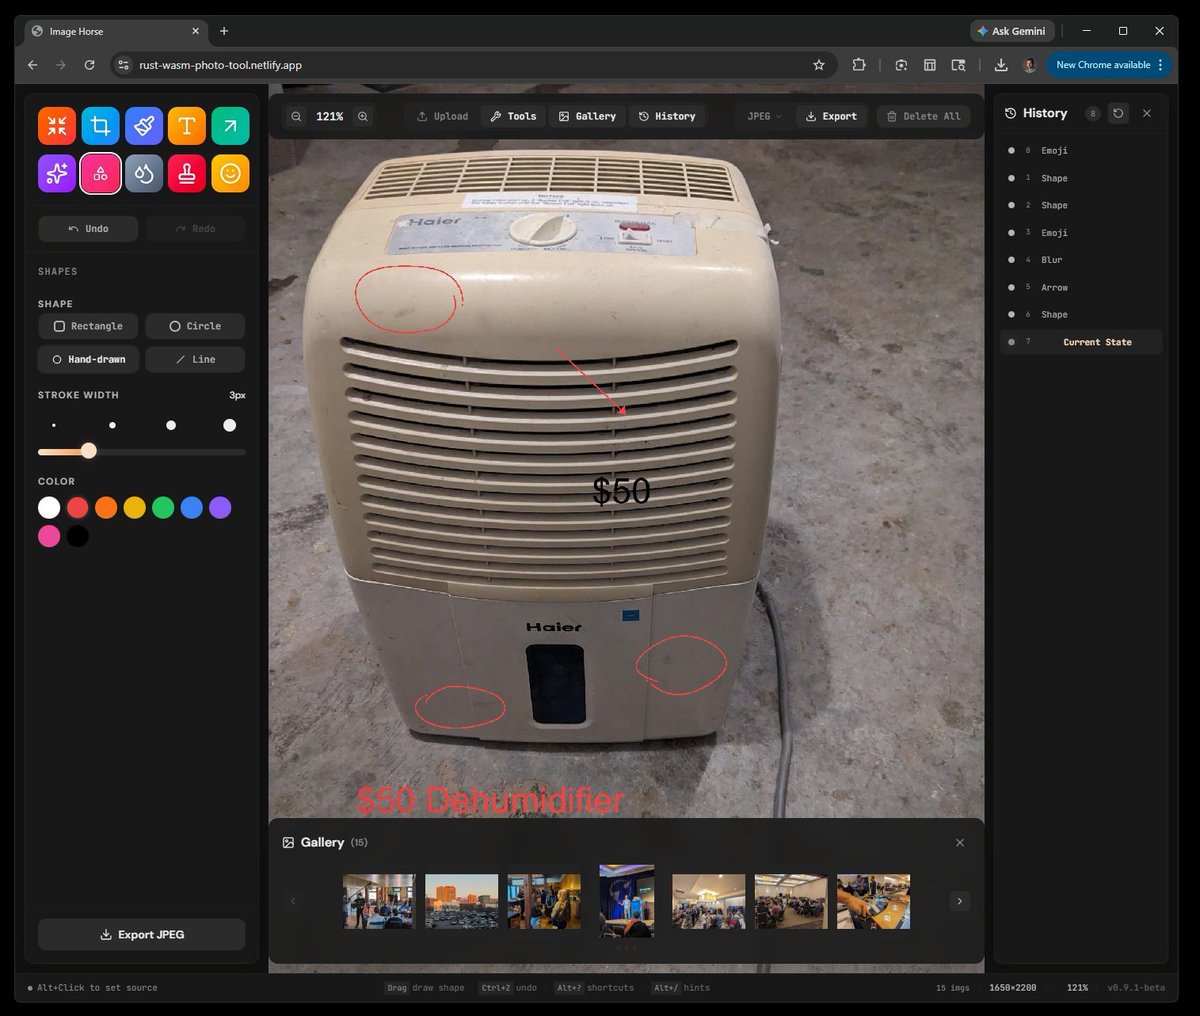The width and height of the screenshot is (1200, 1016).
Task: Click the top toolbar Export button
Action: 831,116
